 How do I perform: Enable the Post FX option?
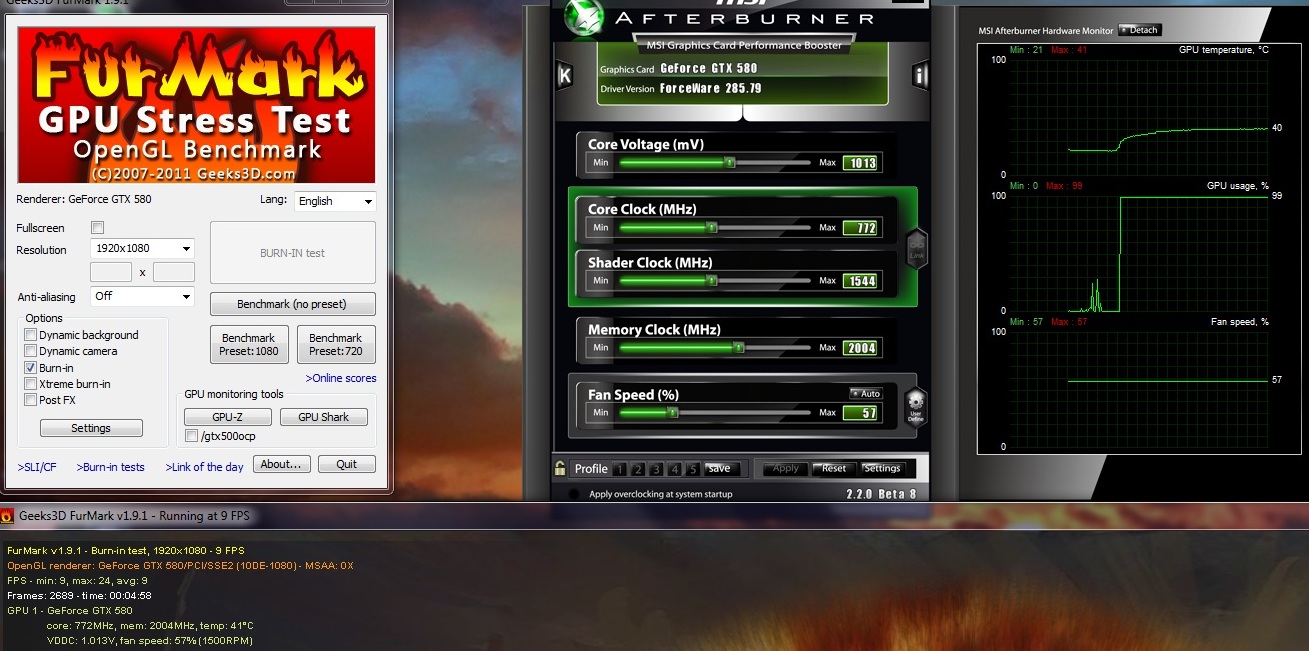31,400
